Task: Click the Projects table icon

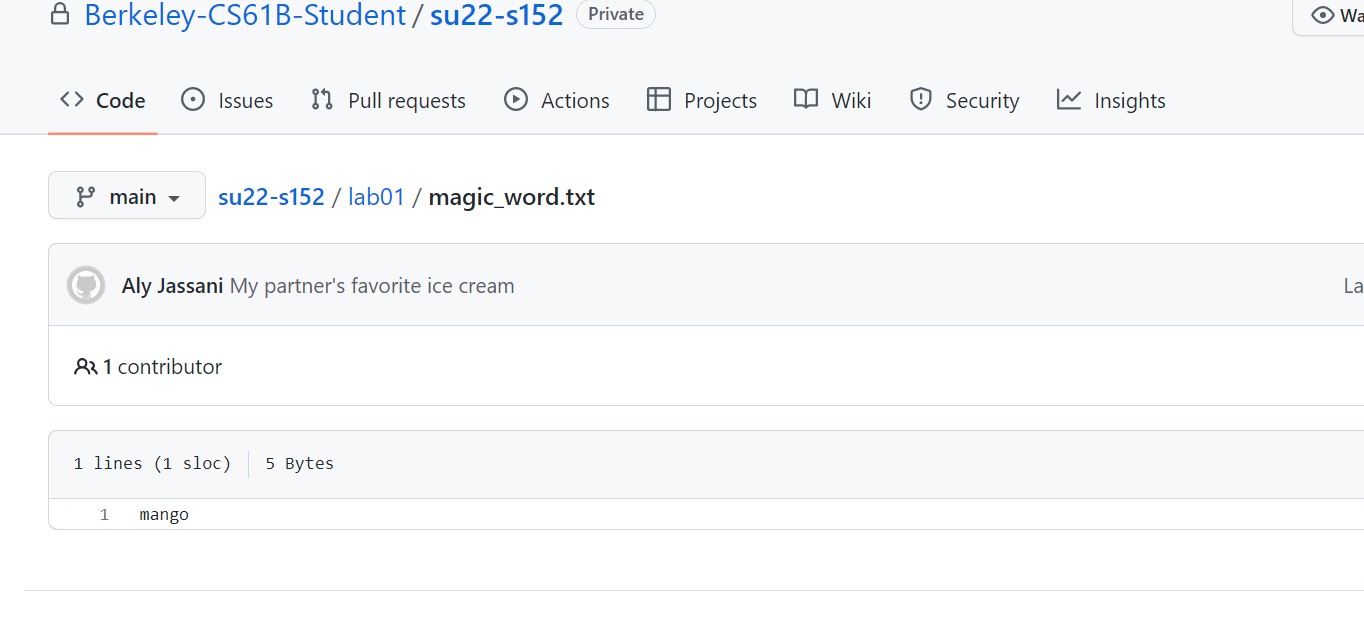Action: tap(659, 100)
